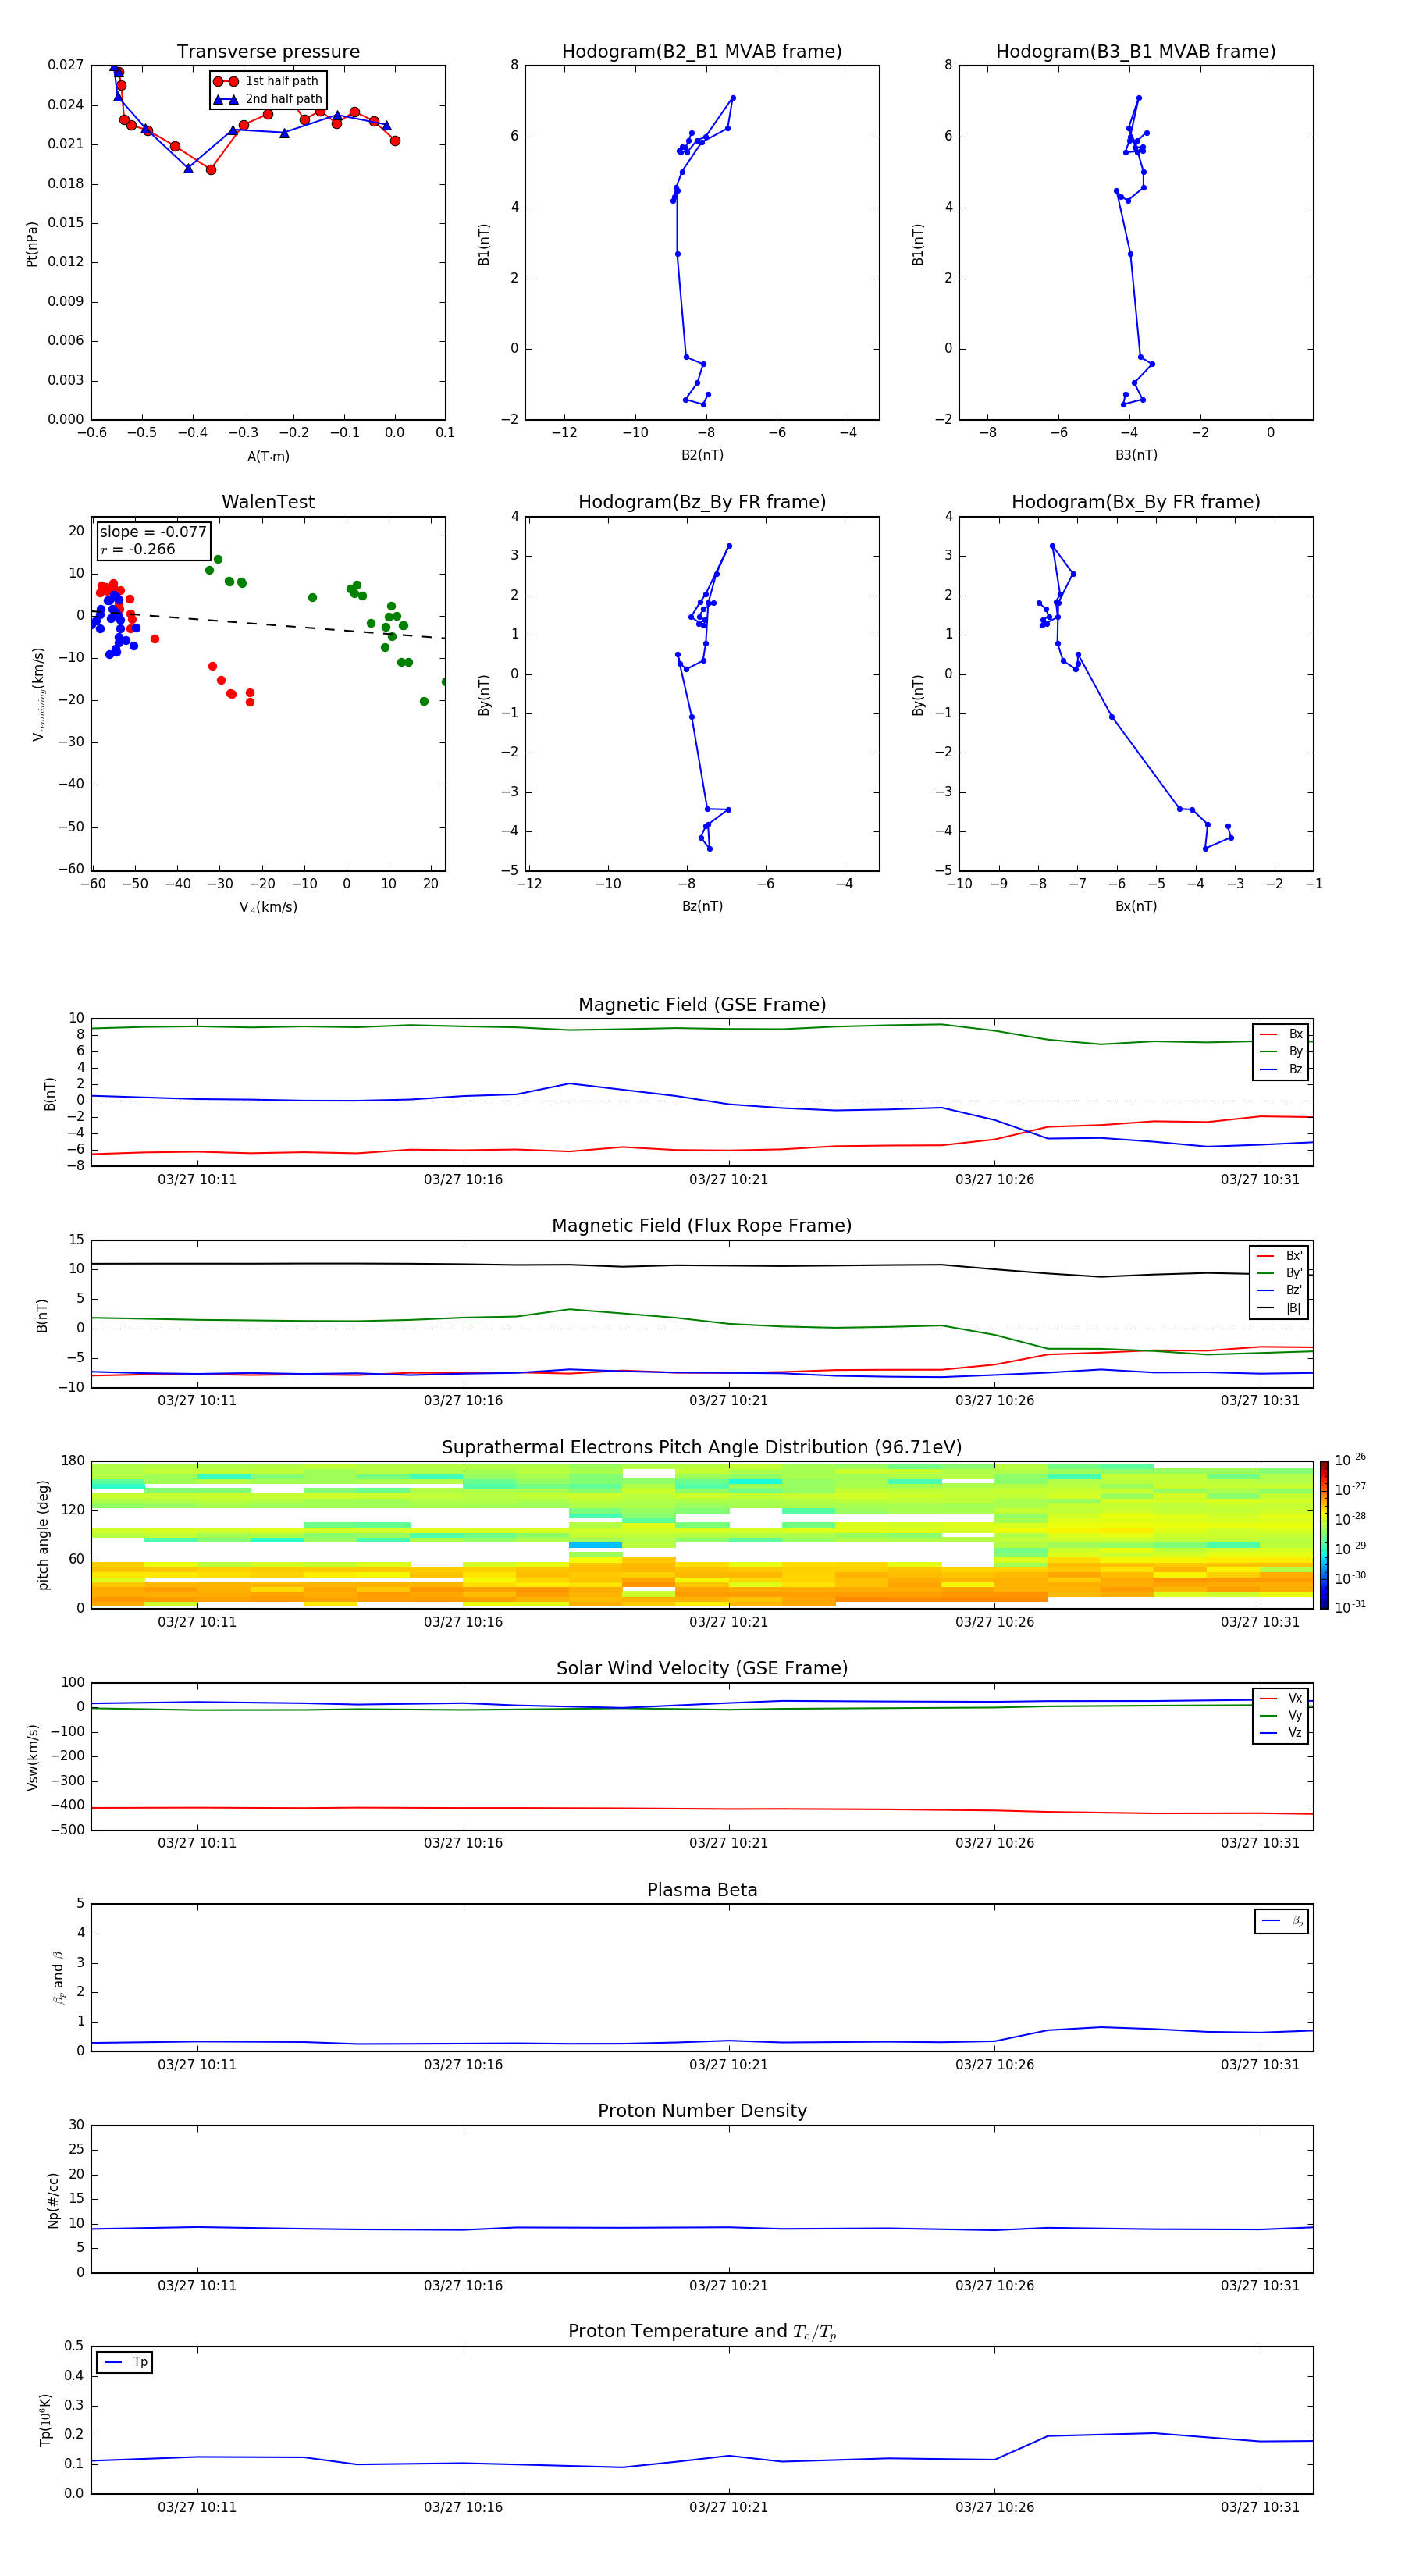Click the Bx' legend entry in flux rope panel
Image resolution: width=1405 pixels, height=2576 pixels.
click(1280, 1256)
